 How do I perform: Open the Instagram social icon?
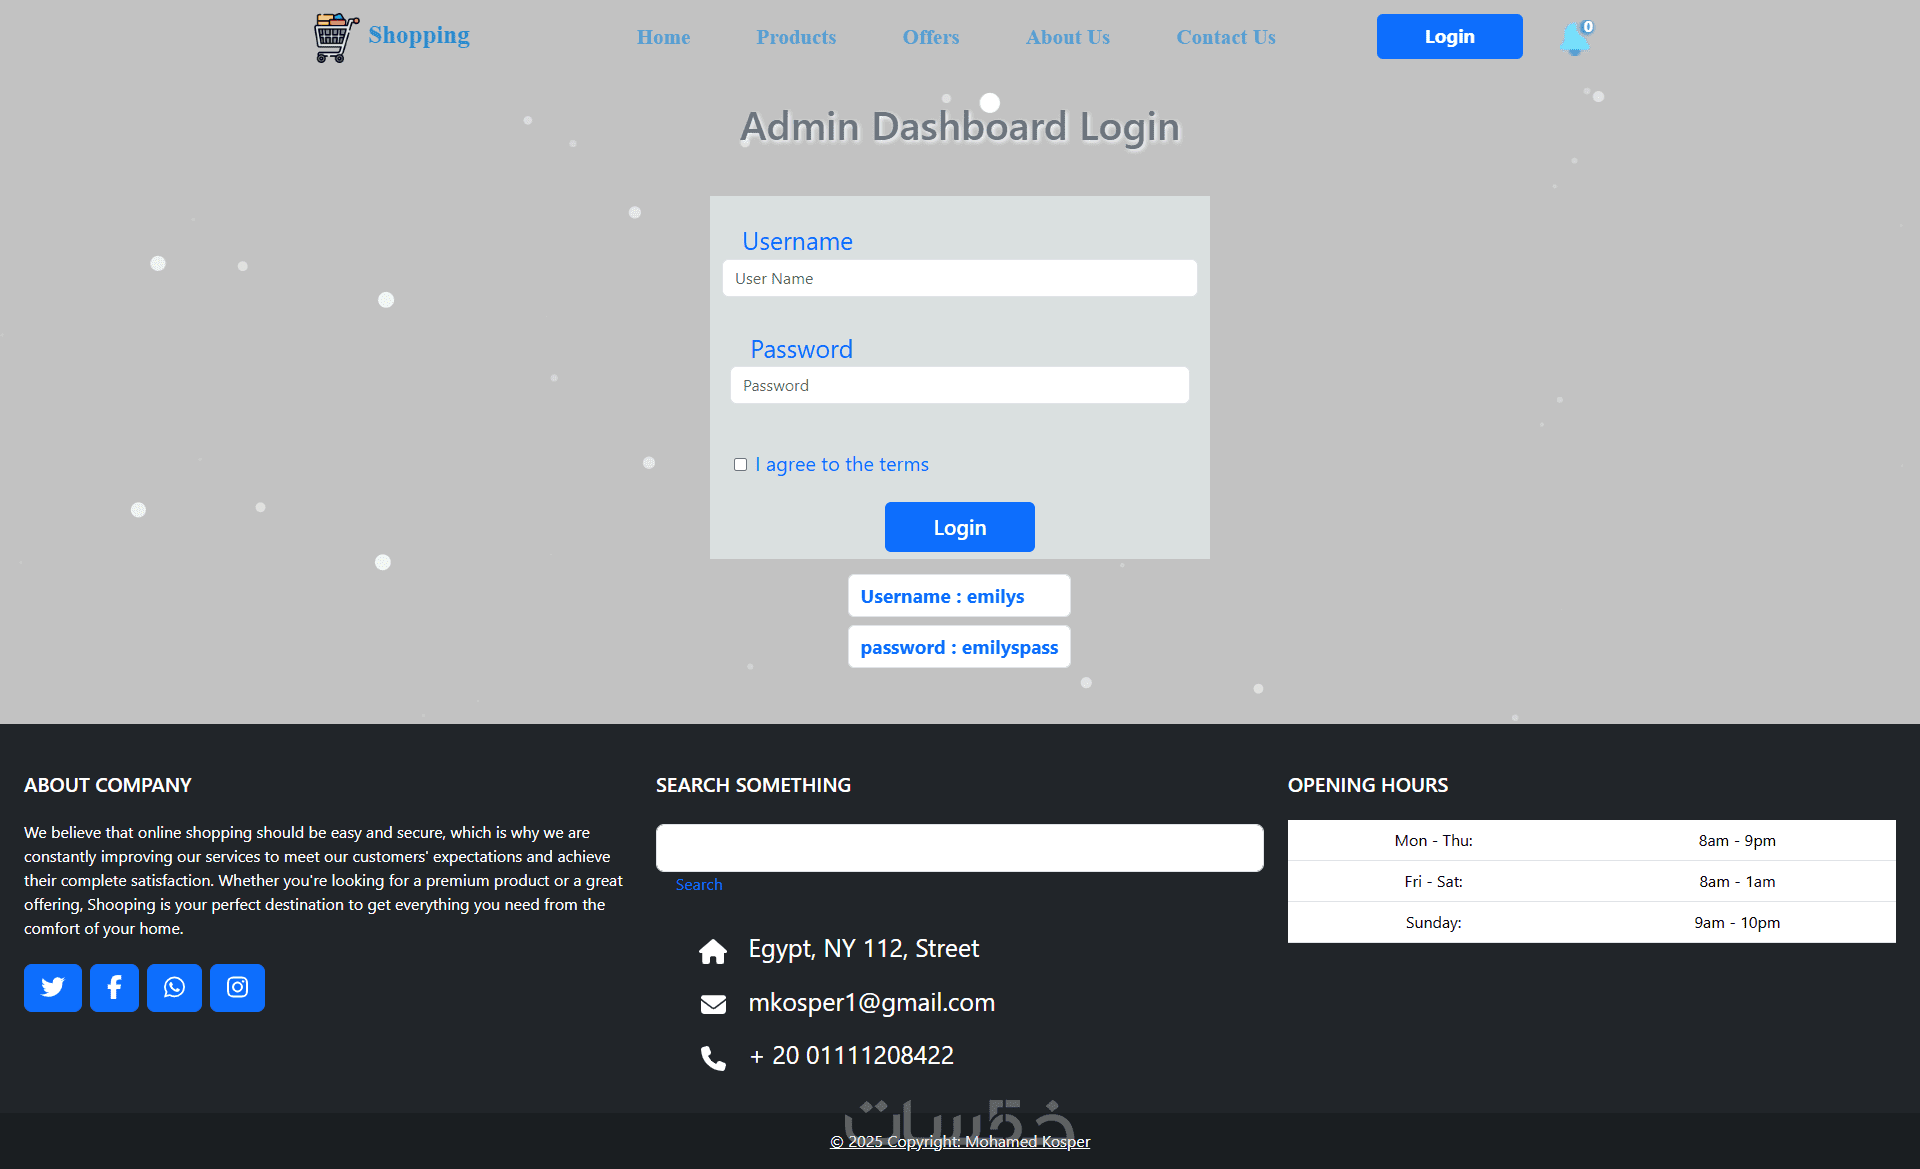(x=237, y=988)
